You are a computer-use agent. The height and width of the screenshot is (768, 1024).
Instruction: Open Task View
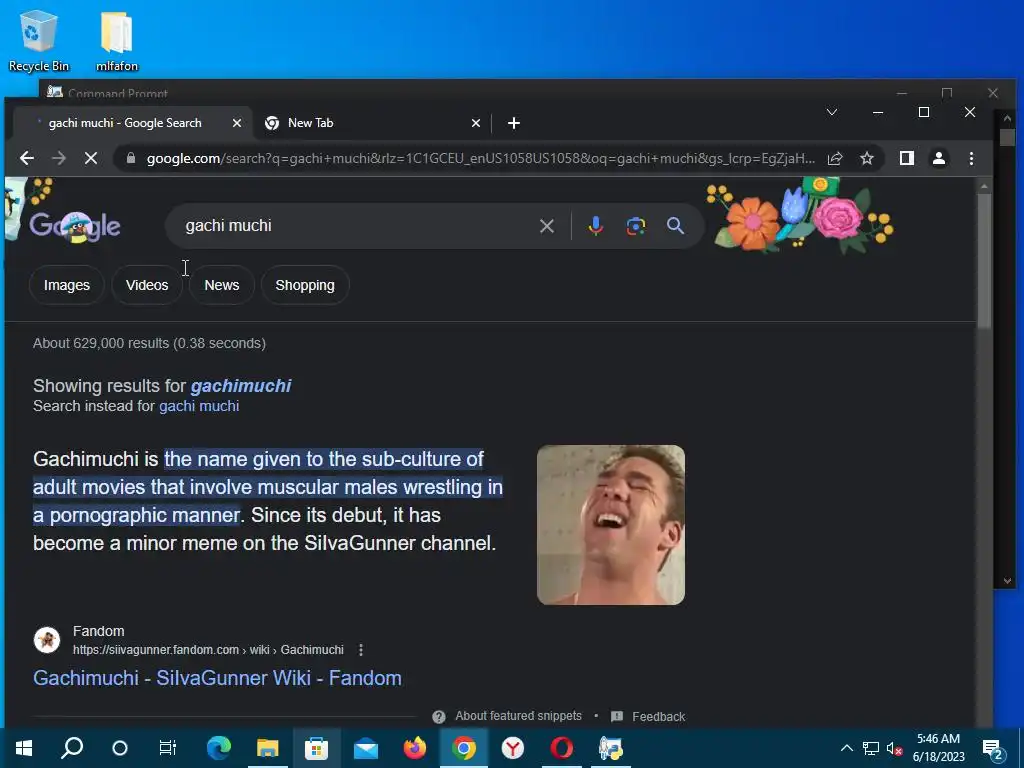click(168, 748)
